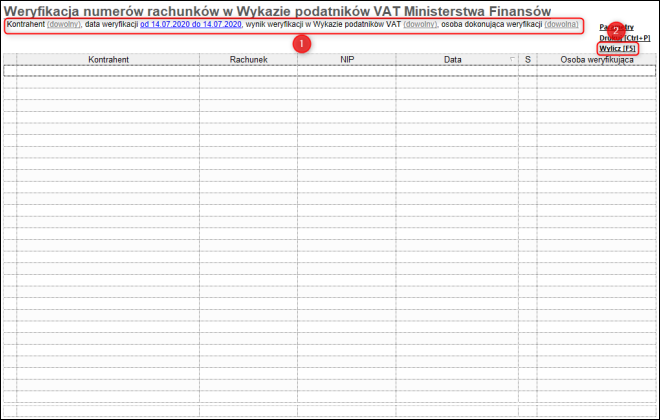Click Drukuj [Ctrl+P] to print
The width and height of the screenshot is (660, 420).
(625, 38)
